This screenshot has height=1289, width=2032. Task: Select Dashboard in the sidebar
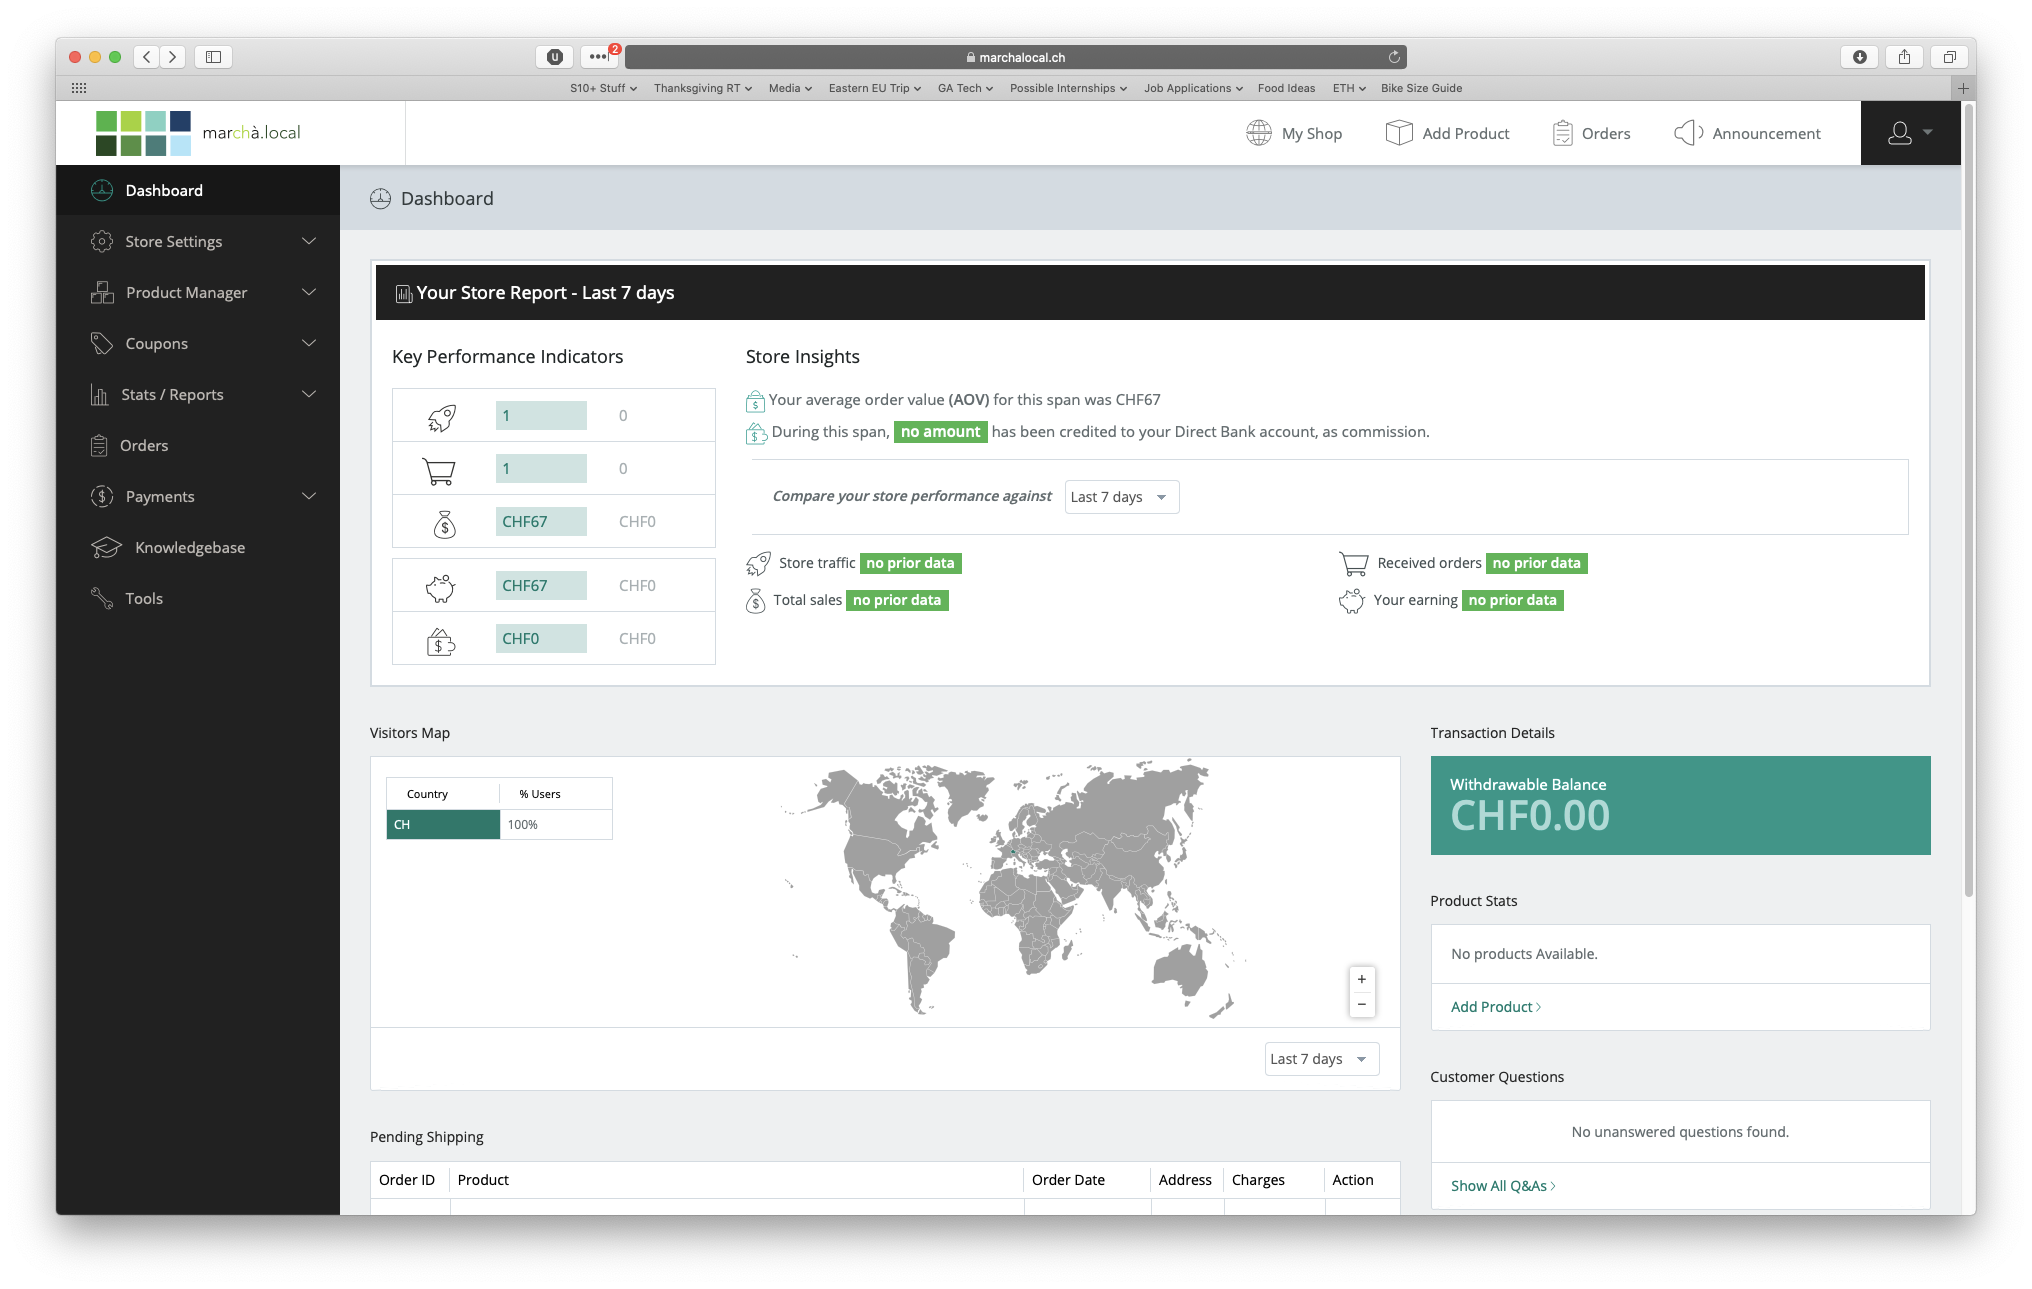pos(164,190)
